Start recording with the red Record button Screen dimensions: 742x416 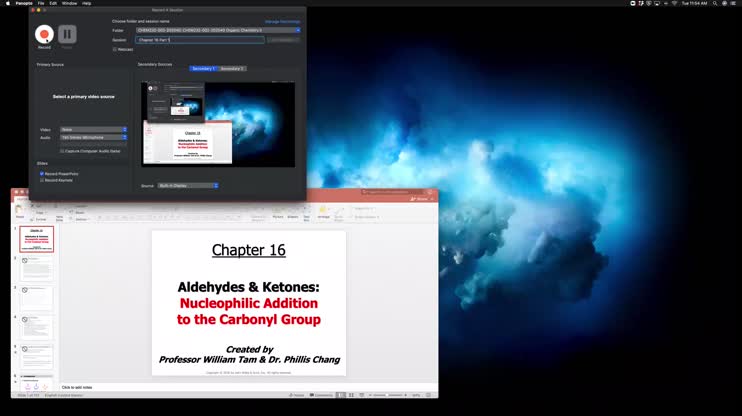(44, 34)
